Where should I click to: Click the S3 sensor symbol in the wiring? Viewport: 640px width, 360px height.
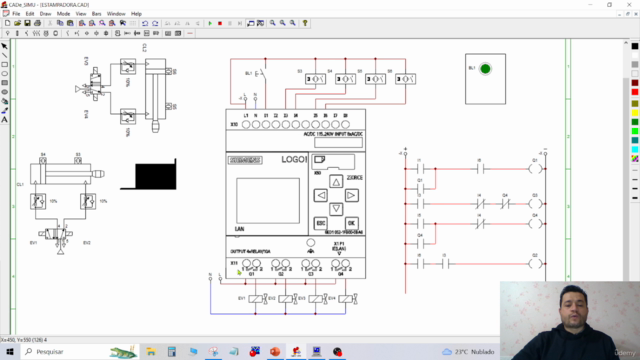tap(315, 79)
